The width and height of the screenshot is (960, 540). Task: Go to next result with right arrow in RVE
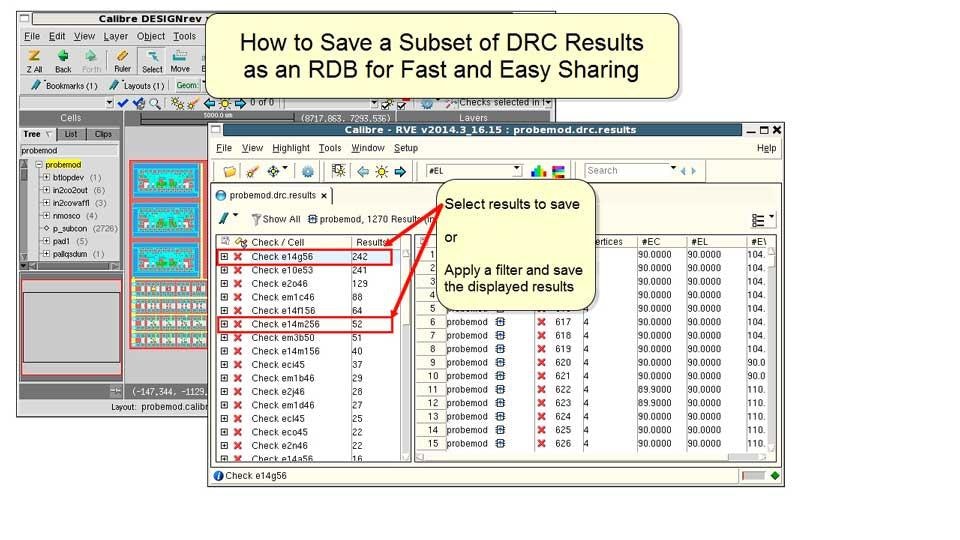point(400,171)
